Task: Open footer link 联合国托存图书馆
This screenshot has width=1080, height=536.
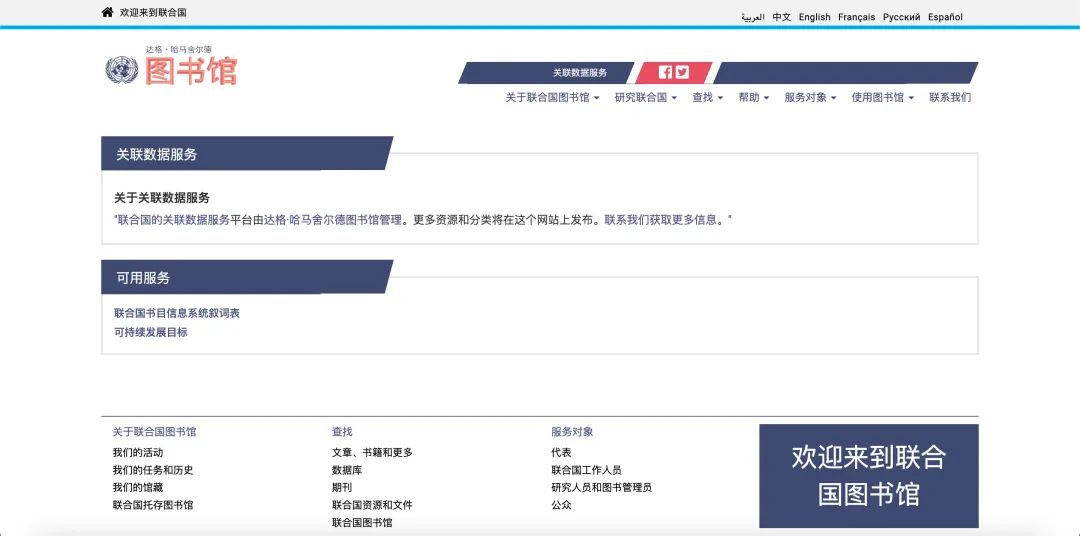Action: 153,505
